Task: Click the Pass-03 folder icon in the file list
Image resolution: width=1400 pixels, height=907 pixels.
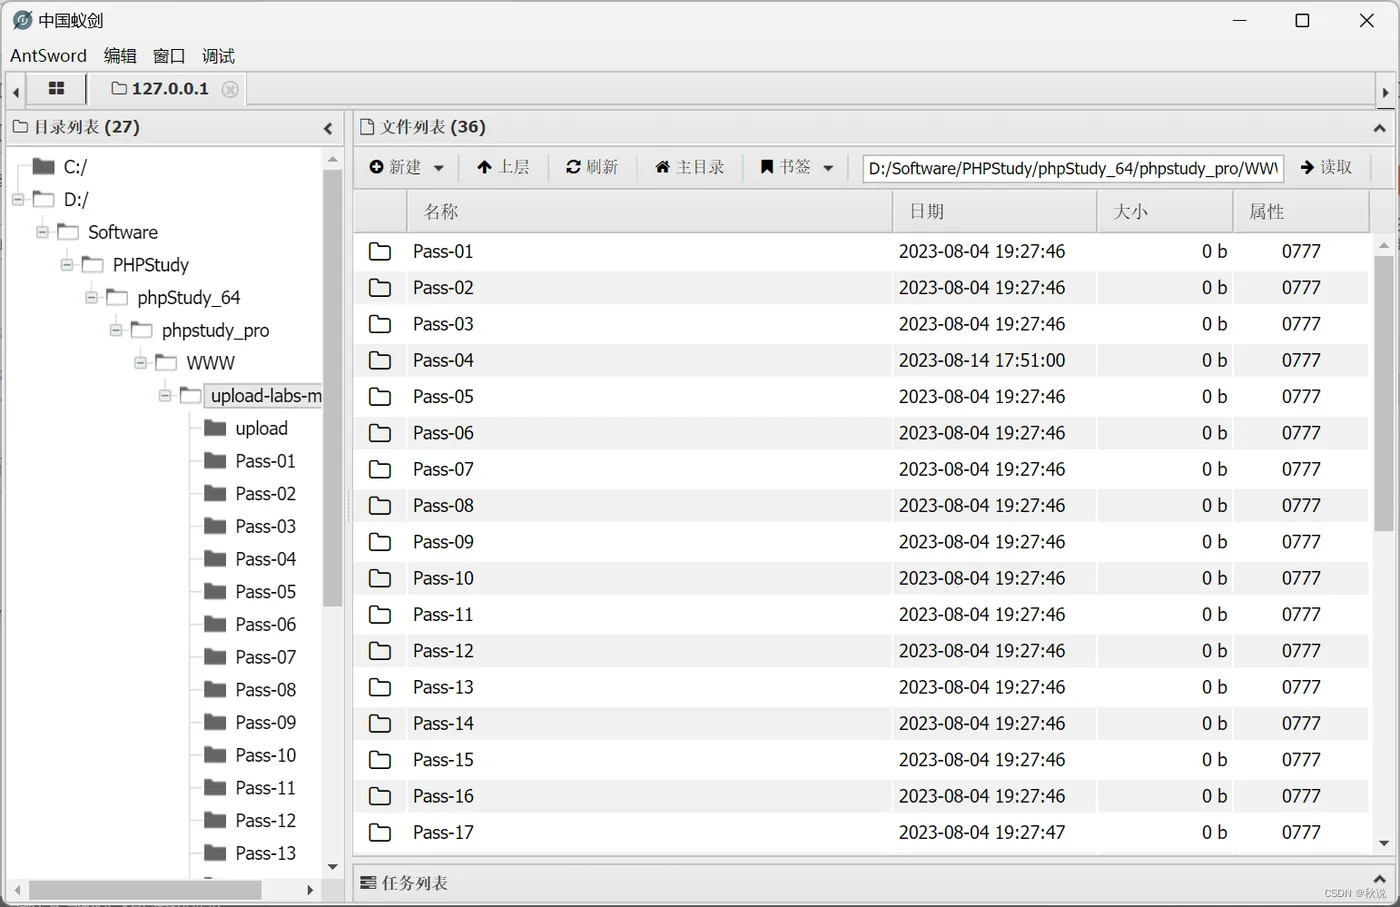Action: [x=380, y=324]
